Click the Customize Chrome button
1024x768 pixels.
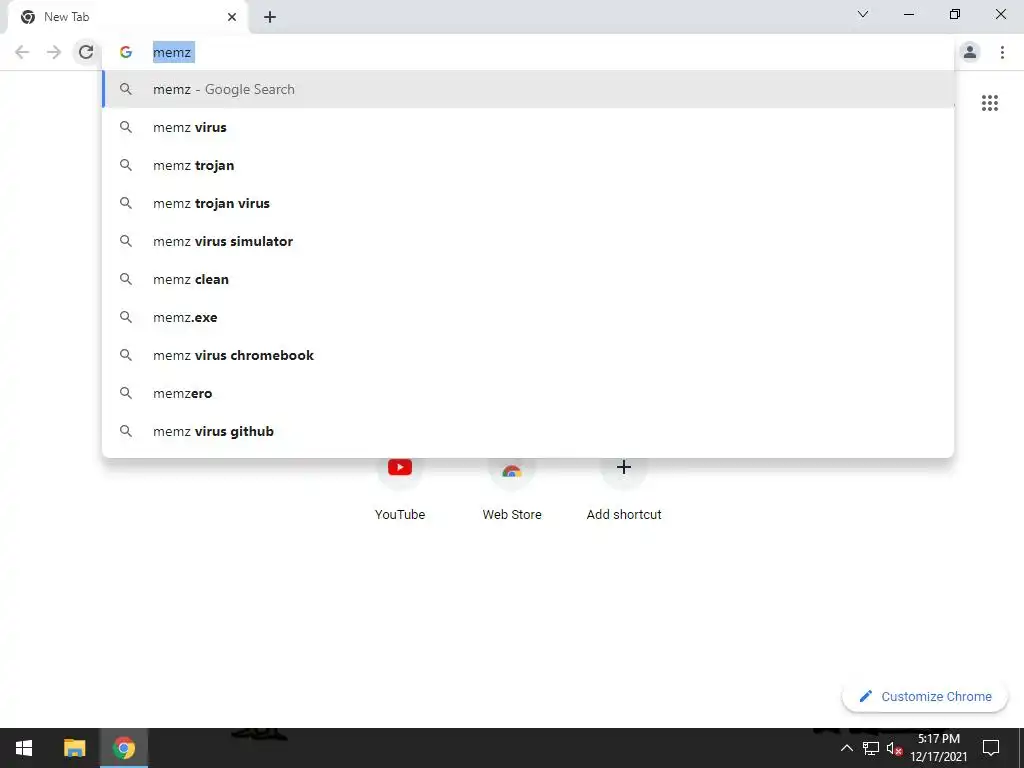pyautogui.click(x=925, y=696)
